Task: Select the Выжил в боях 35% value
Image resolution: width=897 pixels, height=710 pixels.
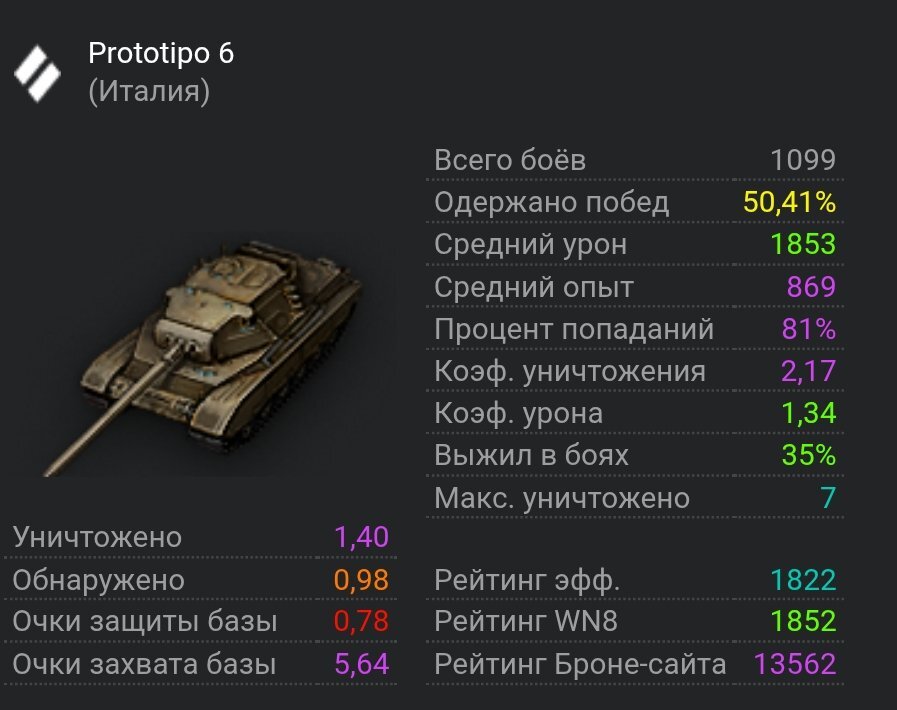Action: pyautogui.click(x=808, y=456)
